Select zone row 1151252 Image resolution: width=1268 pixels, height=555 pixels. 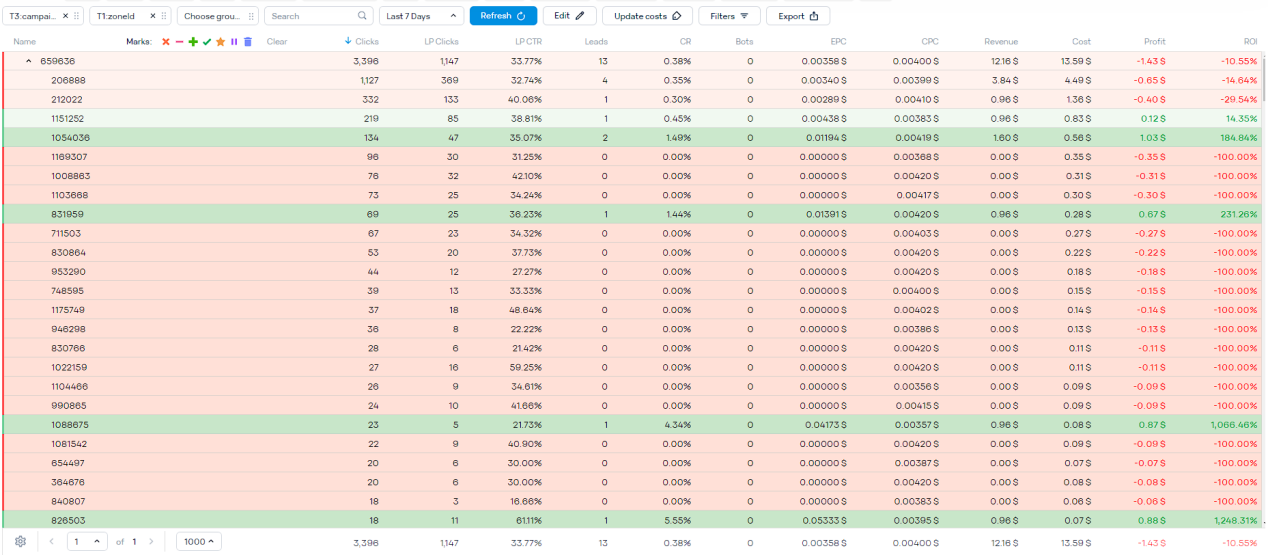(632, 118)
